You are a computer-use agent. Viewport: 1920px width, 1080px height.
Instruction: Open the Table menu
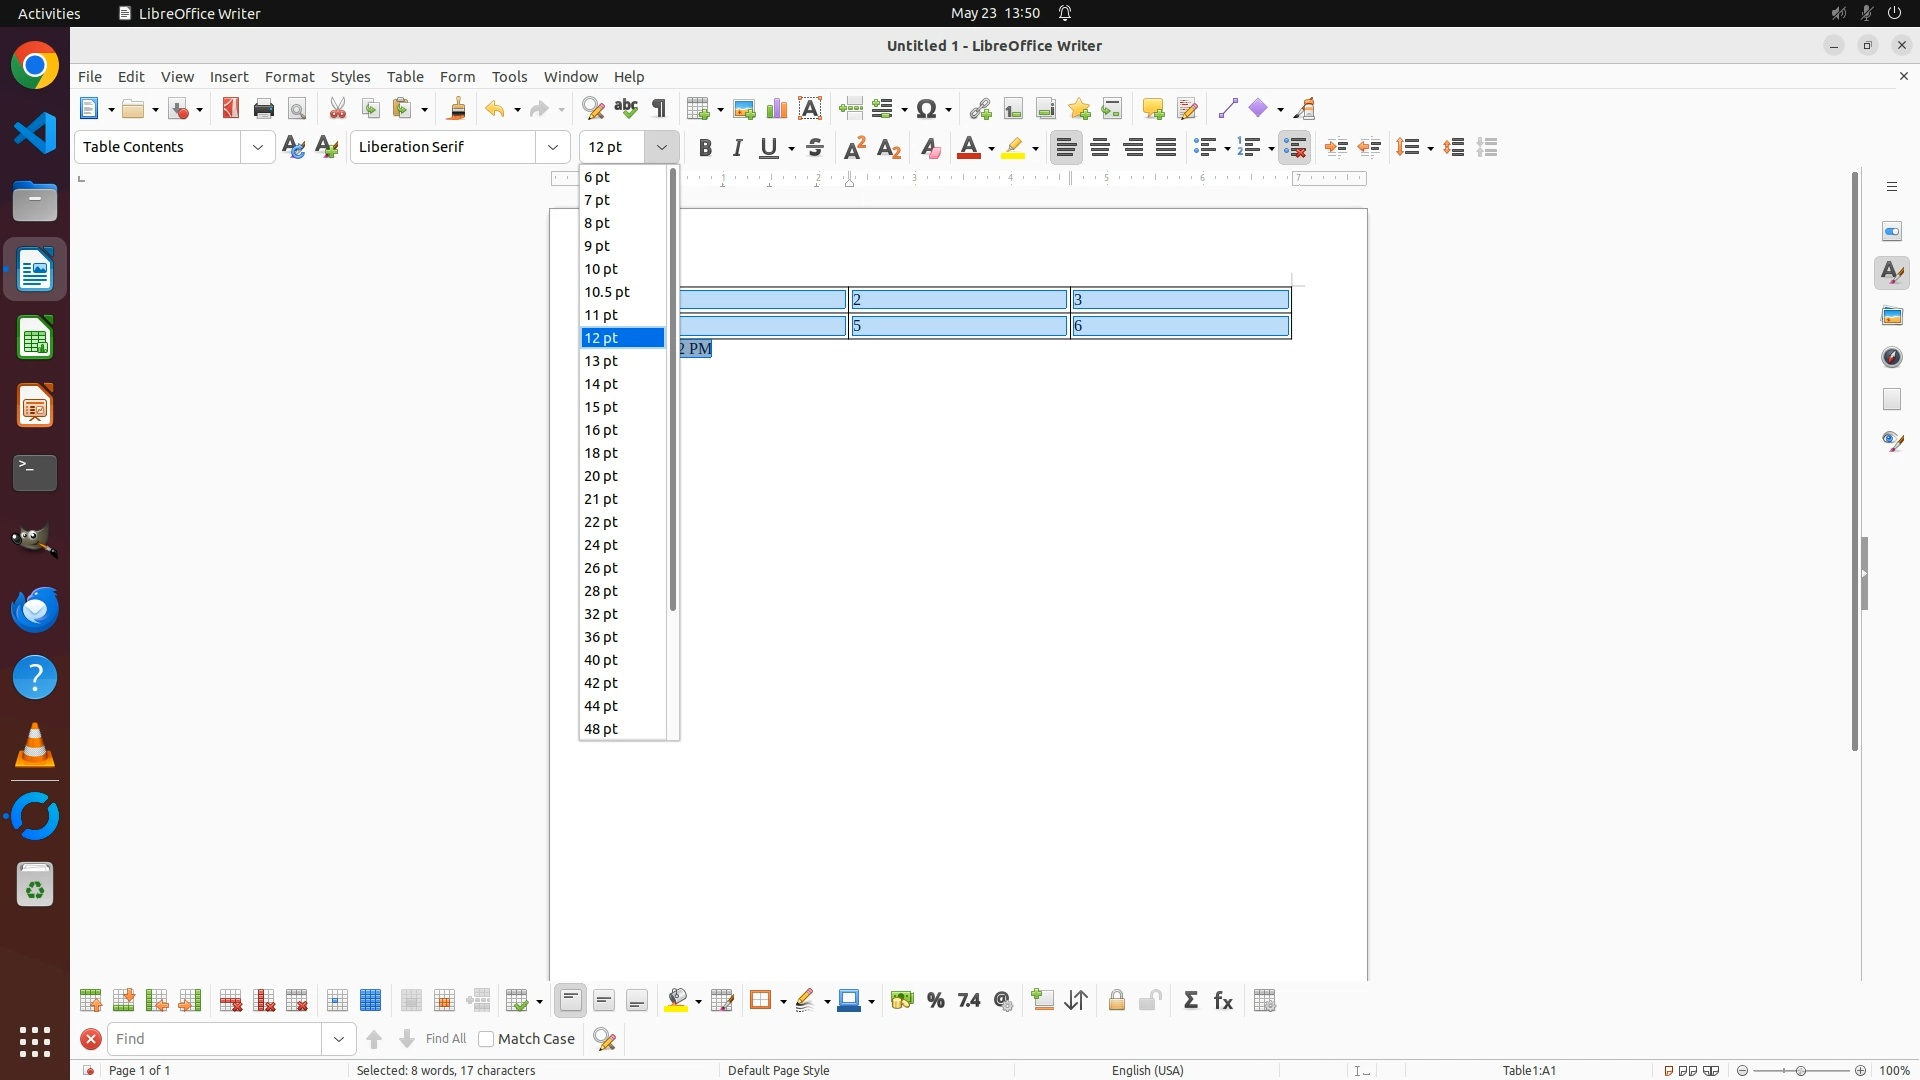click(405, 77)
